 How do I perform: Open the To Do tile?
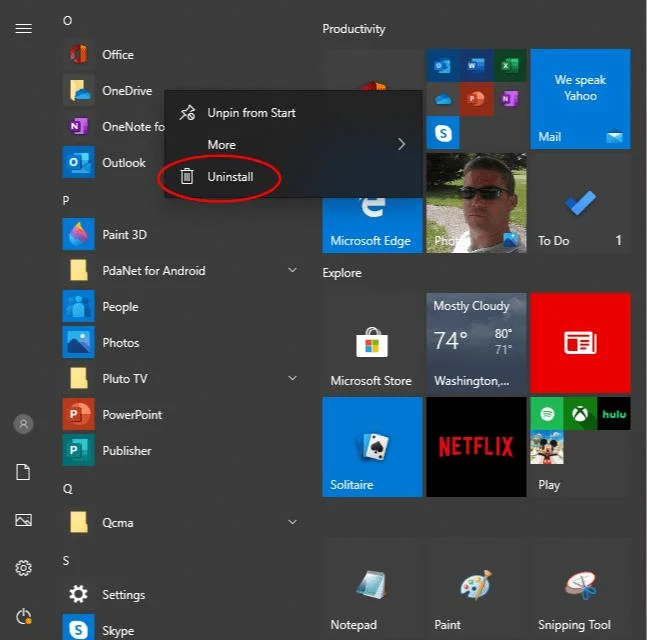point(580,203)
